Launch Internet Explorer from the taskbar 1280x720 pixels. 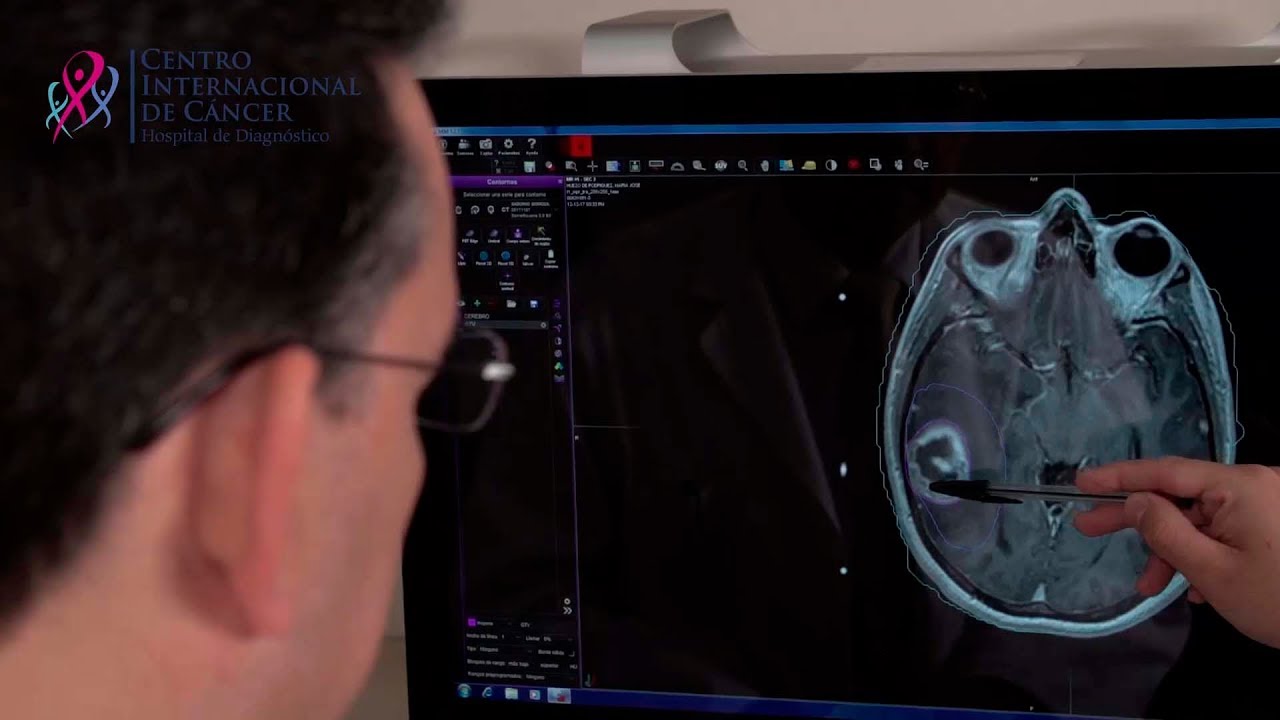487,692
